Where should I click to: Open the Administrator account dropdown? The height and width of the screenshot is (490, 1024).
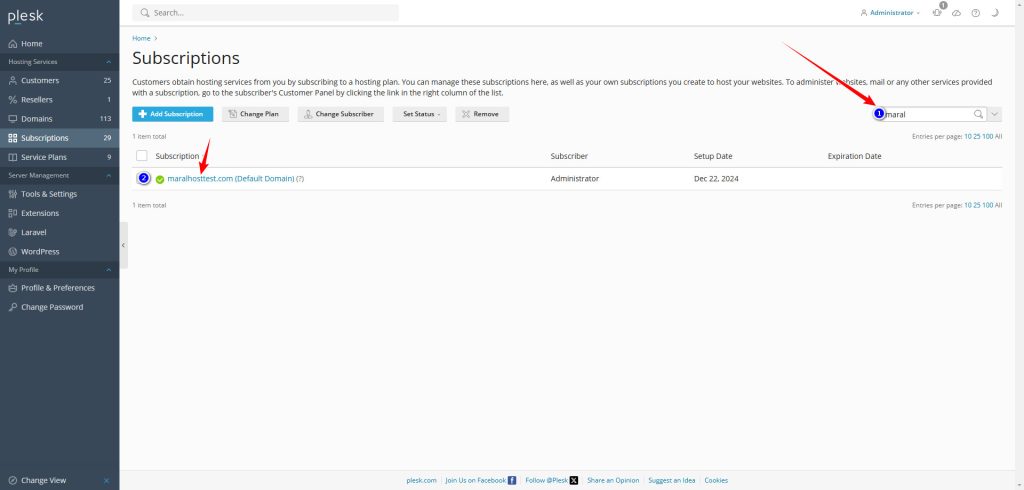[890, 13]
